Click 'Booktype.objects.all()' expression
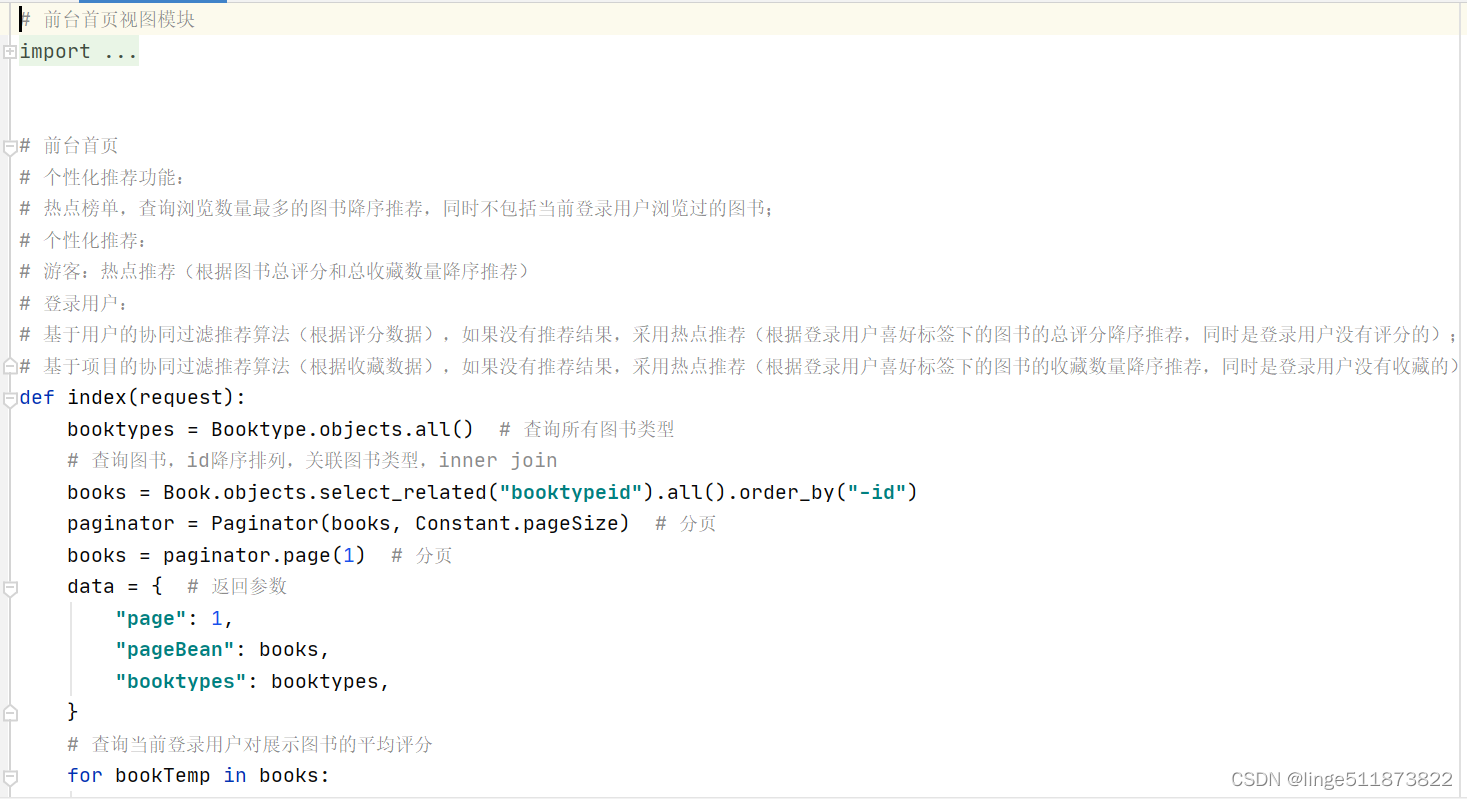 click(x=342, y=429)
